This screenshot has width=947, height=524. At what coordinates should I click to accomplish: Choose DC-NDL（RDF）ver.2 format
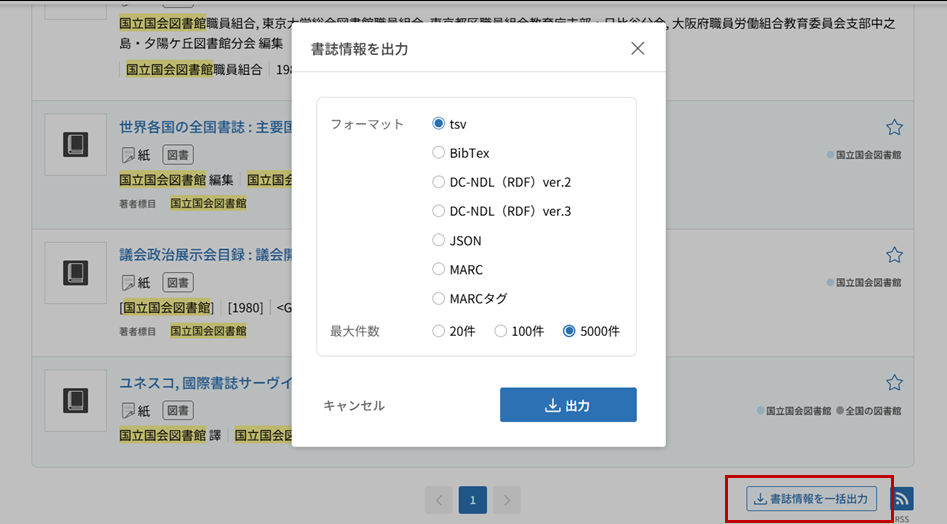click(x=438, y=182)
